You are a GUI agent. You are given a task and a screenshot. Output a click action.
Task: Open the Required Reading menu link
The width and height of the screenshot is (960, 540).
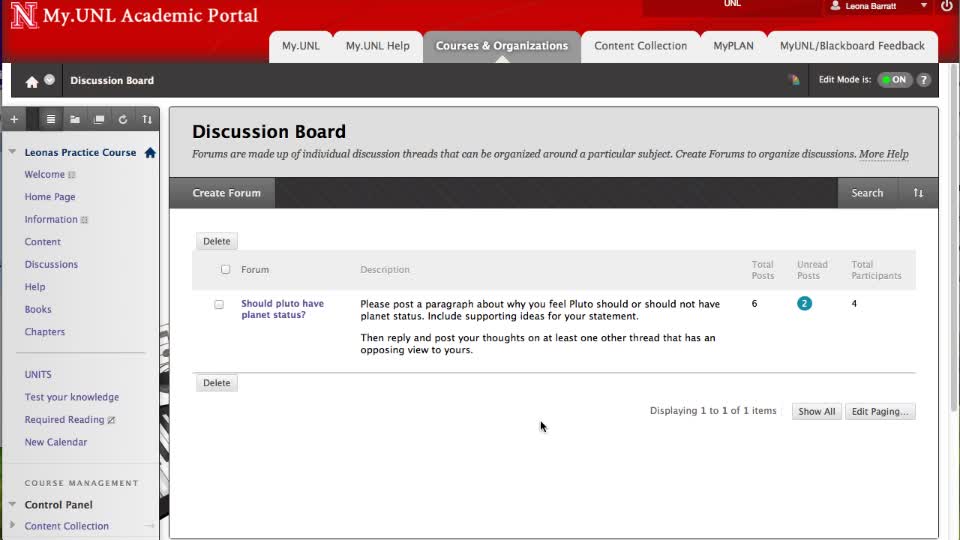point(64,420)
